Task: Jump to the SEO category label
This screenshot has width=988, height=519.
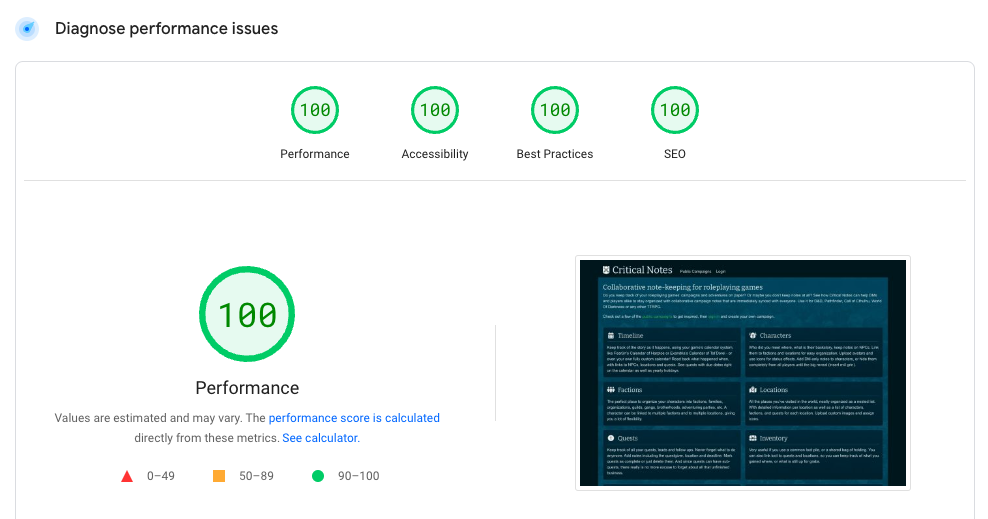Action: tap(675, 154)
